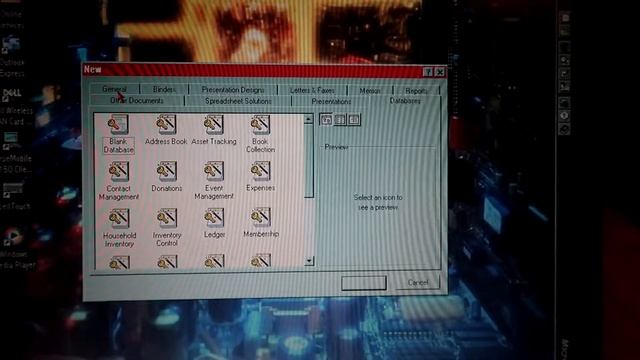640x360 pixels.
Task: Pick the Book Collection template icon
Action: tap(260, 134)
